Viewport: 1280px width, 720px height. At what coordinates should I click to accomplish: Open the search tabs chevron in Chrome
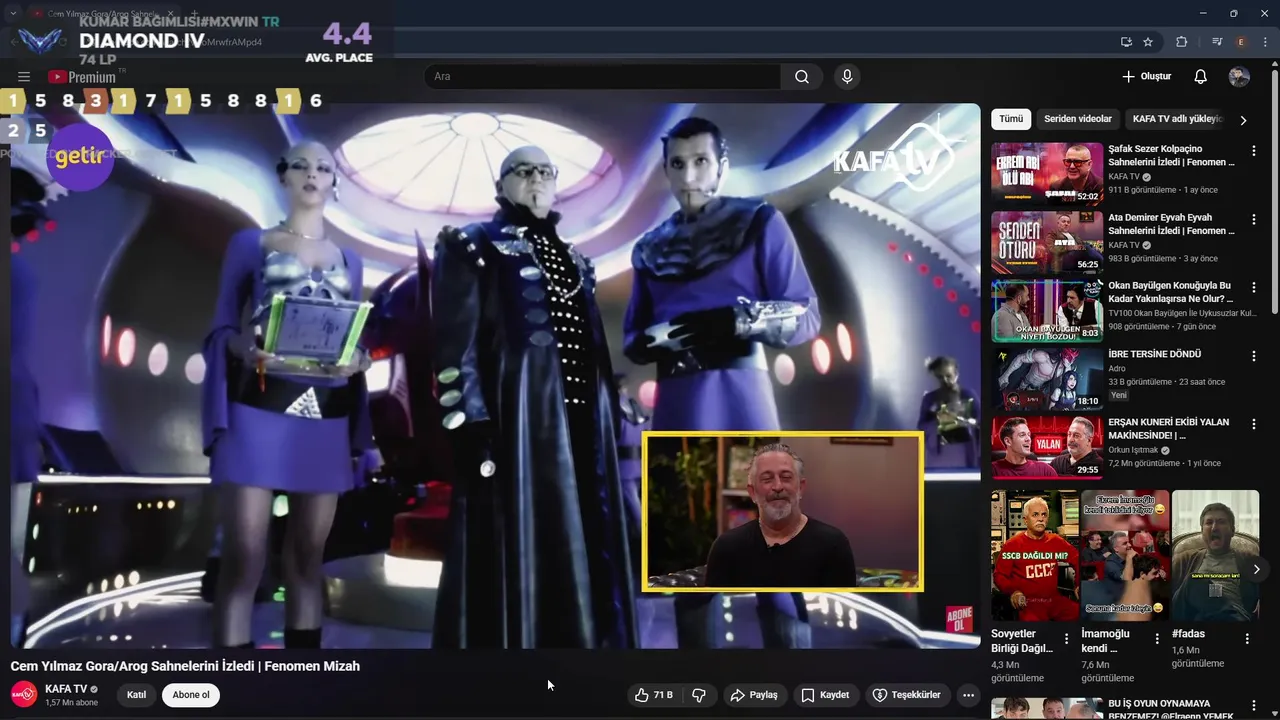pyautogui.click(x=13, y=14)
